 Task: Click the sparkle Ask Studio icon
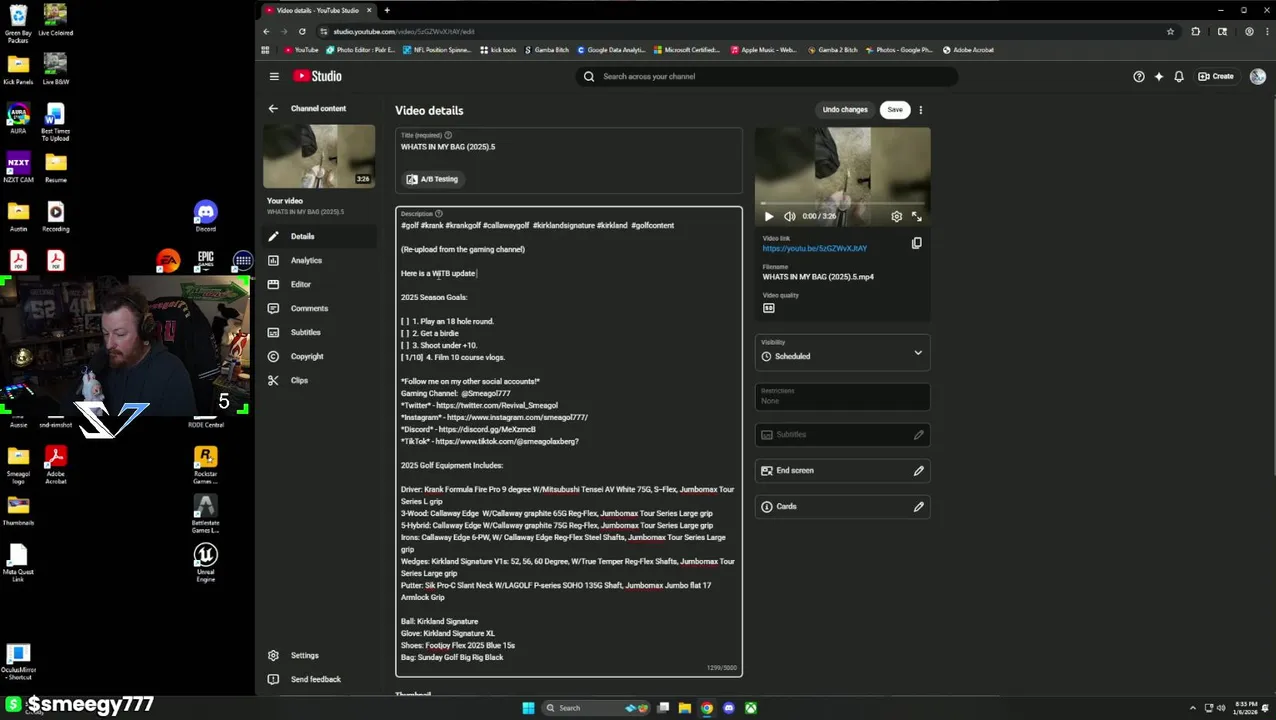1159,76
